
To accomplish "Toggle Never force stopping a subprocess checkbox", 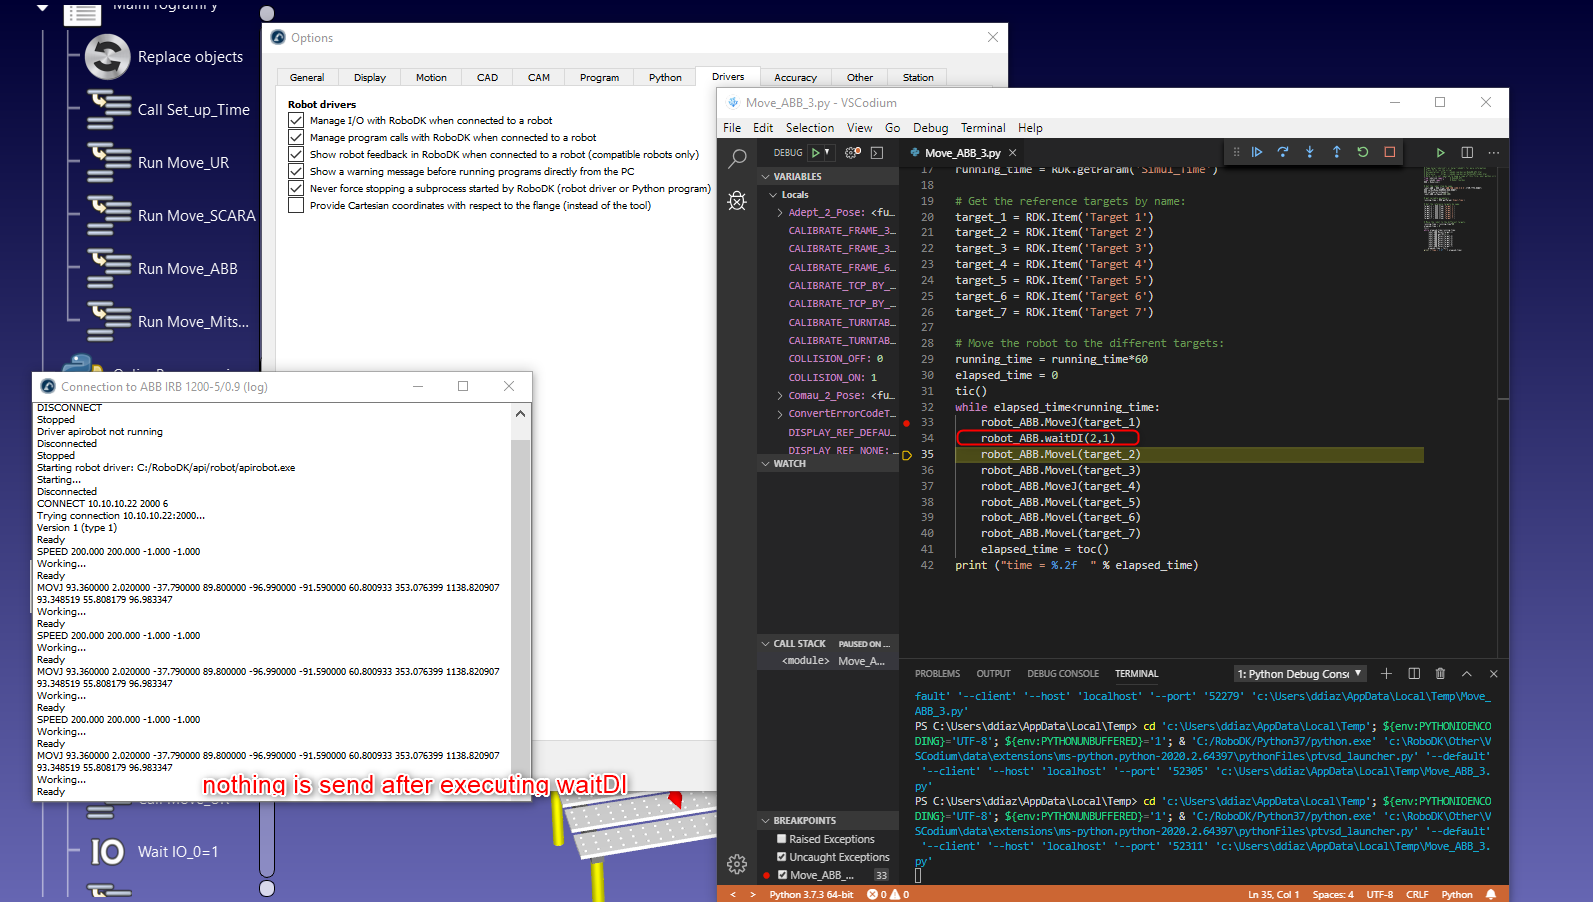I will click(296, 188).
